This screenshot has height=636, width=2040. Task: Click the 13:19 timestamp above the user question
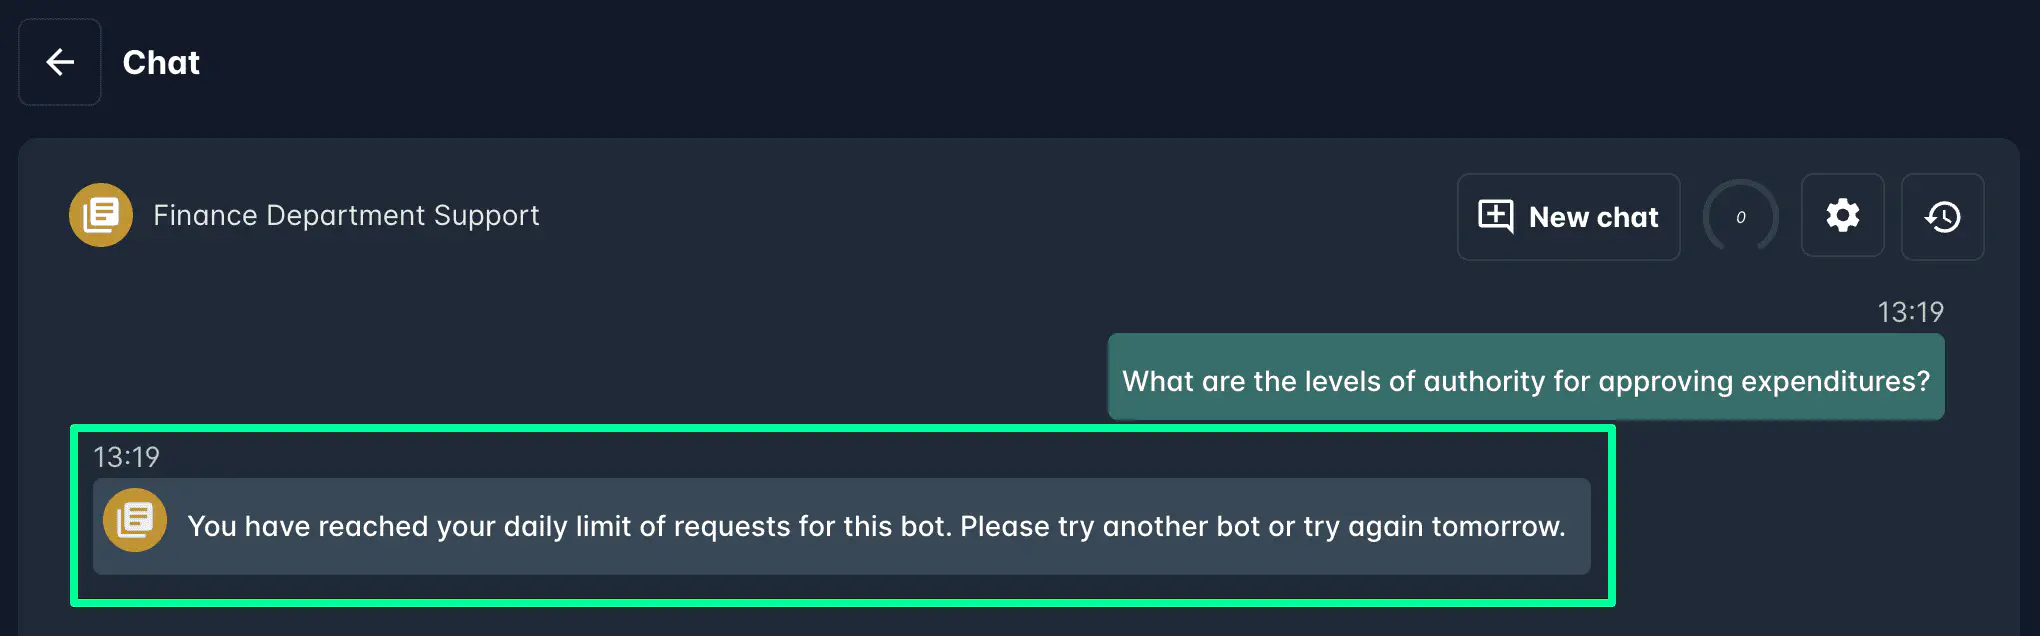(x=1910, y=312)
